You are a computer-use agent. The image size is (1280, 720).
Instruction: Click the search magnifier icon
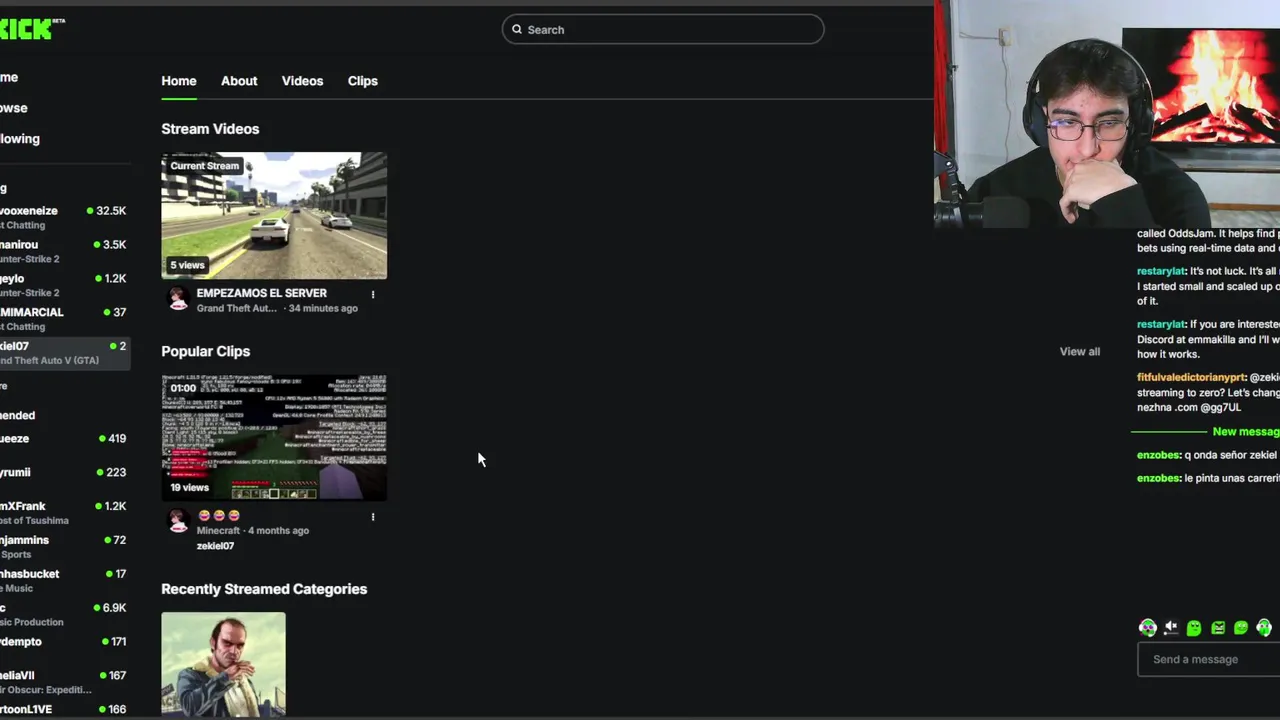tap(517, 29)
